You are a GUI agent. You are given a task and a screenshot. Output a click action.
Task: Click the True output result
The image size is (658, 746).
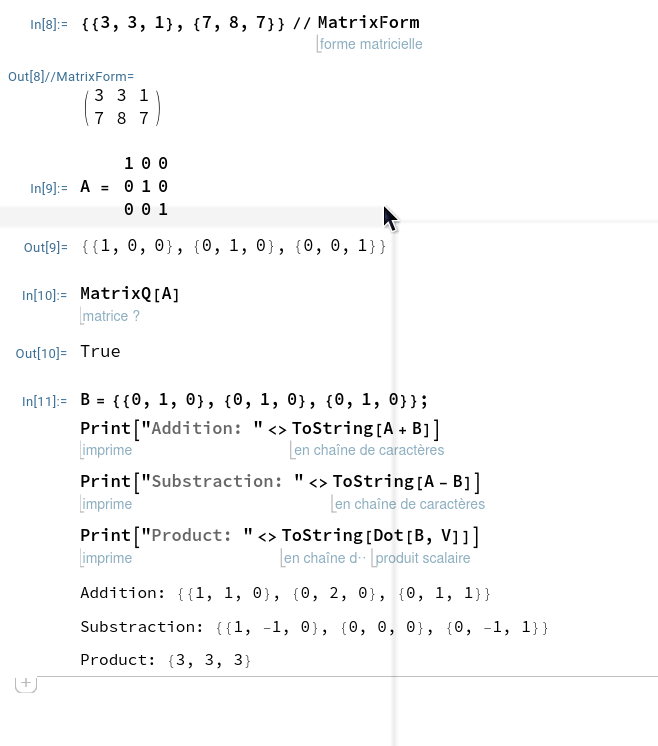(100, 351)
